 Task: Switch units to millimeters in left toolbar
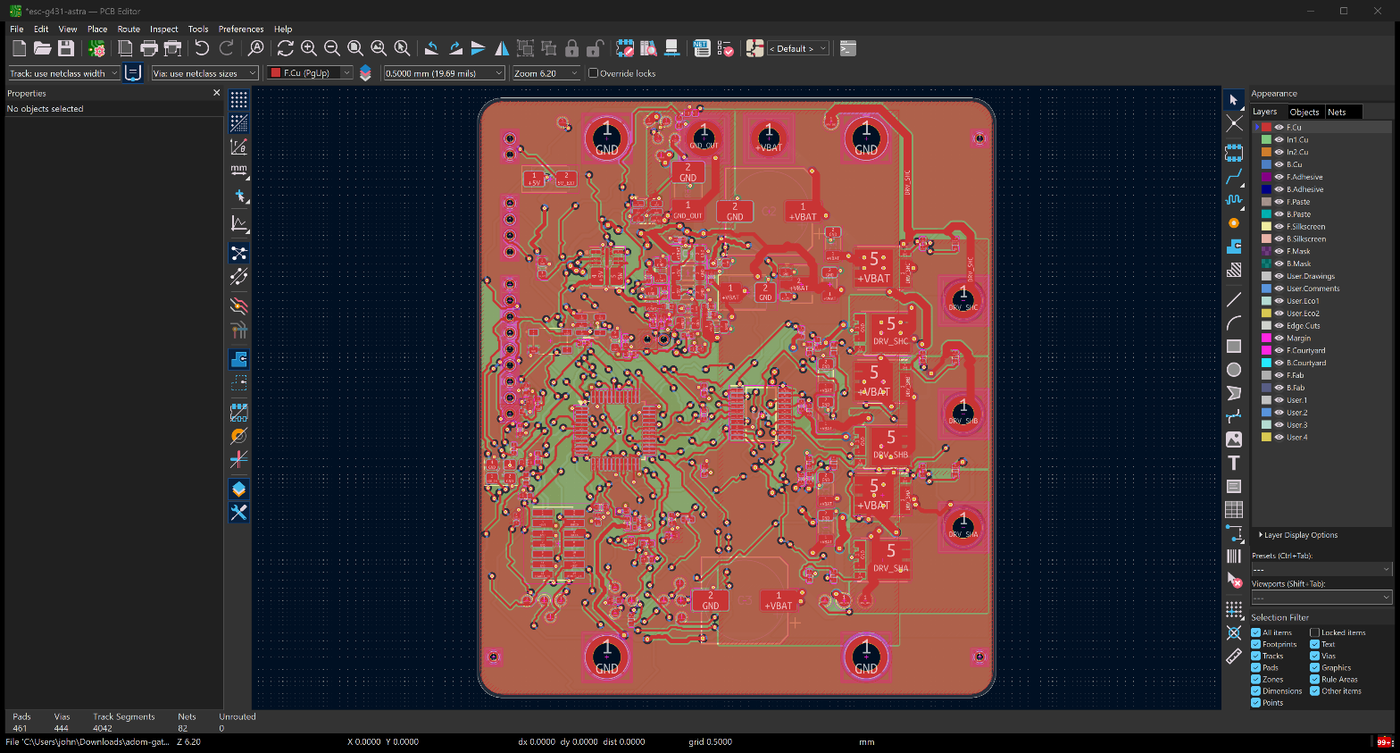(239, 171)
